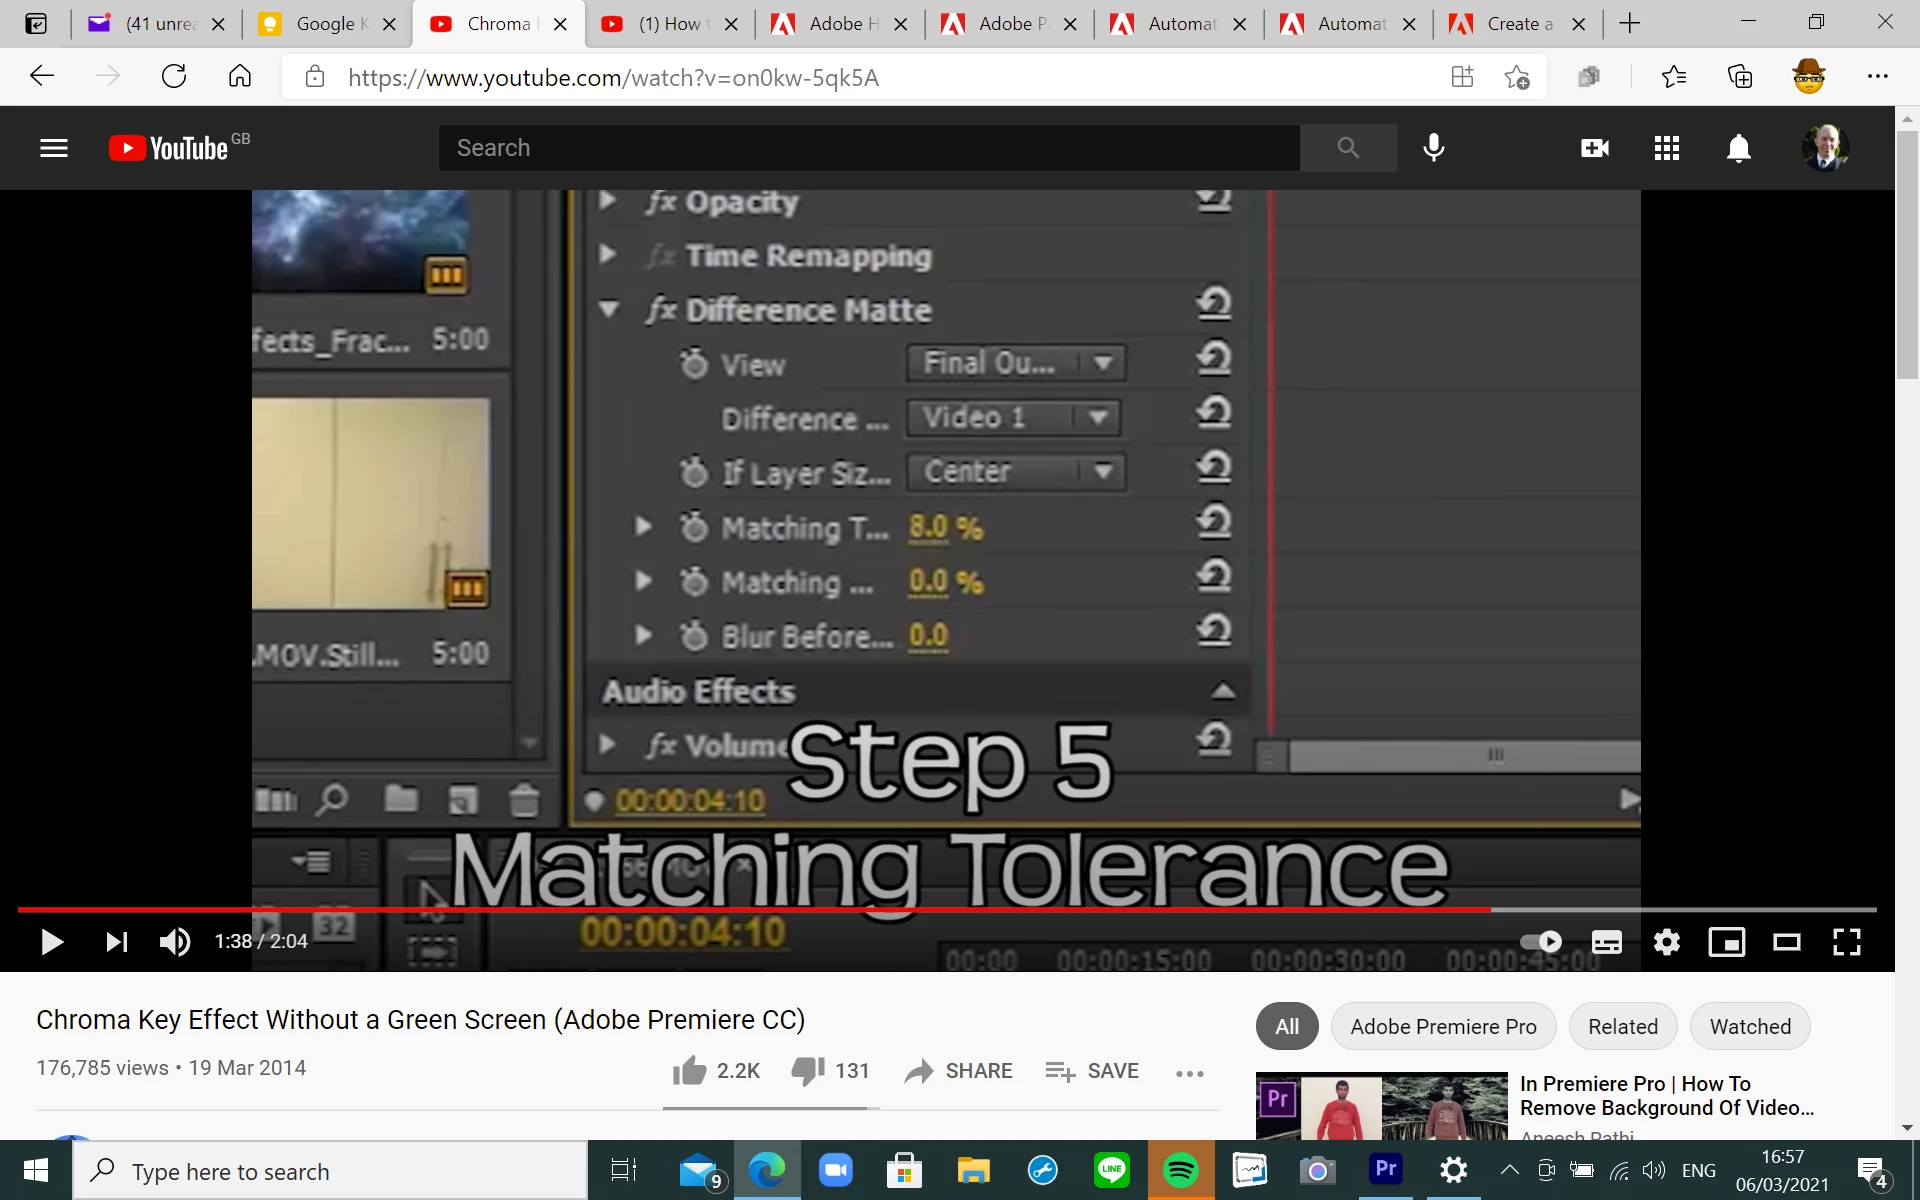This screenshot has width=1920, height=1200.
Task: Open the YouTube apps grid
Action: coord(1666,148)
